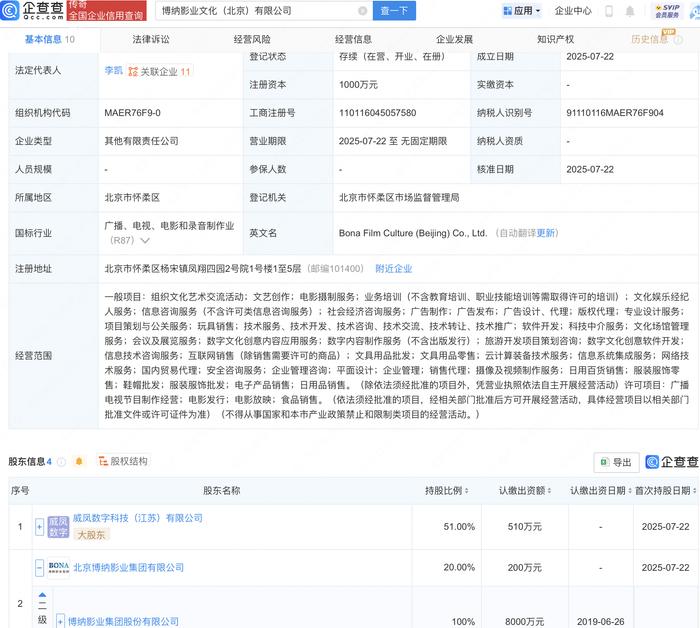
Task: Open legal representative 李凯's profile
Action: tap(113, 71)
